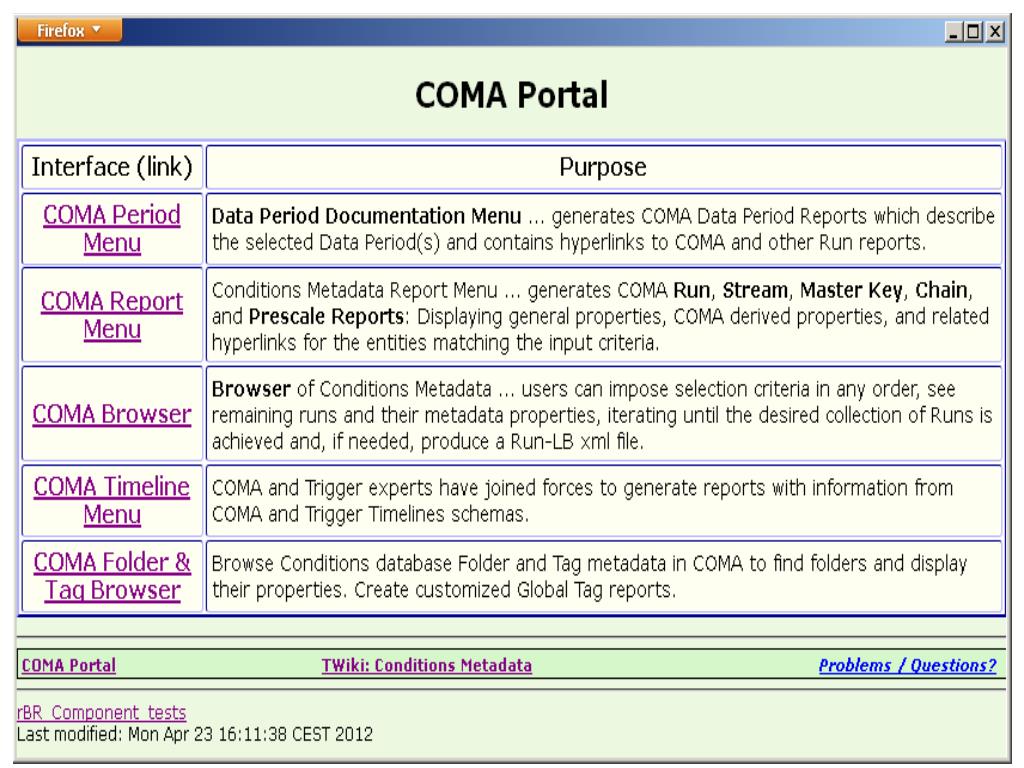The height and width of the screenshot is (768, 1024).
Task: Click the COMA Portal page heading
Action: 511,95
